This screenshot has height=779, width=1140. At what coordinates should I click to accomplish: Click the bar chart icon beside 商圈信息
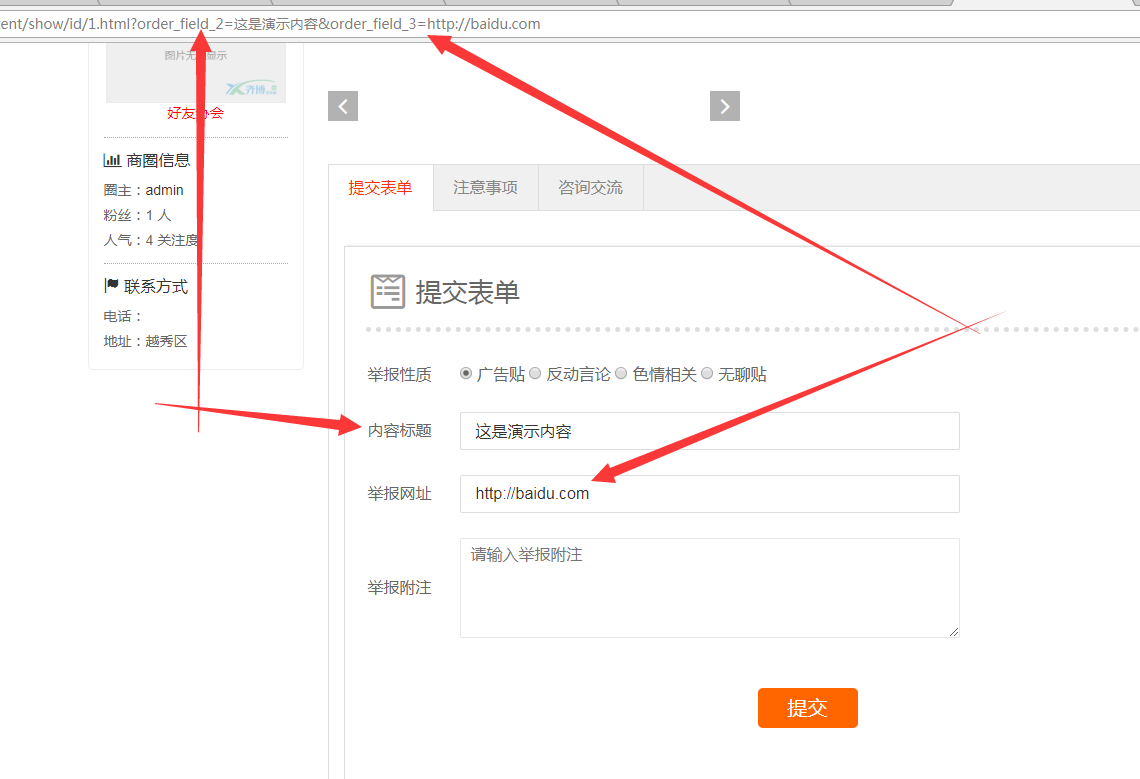(x=112, y=160)
